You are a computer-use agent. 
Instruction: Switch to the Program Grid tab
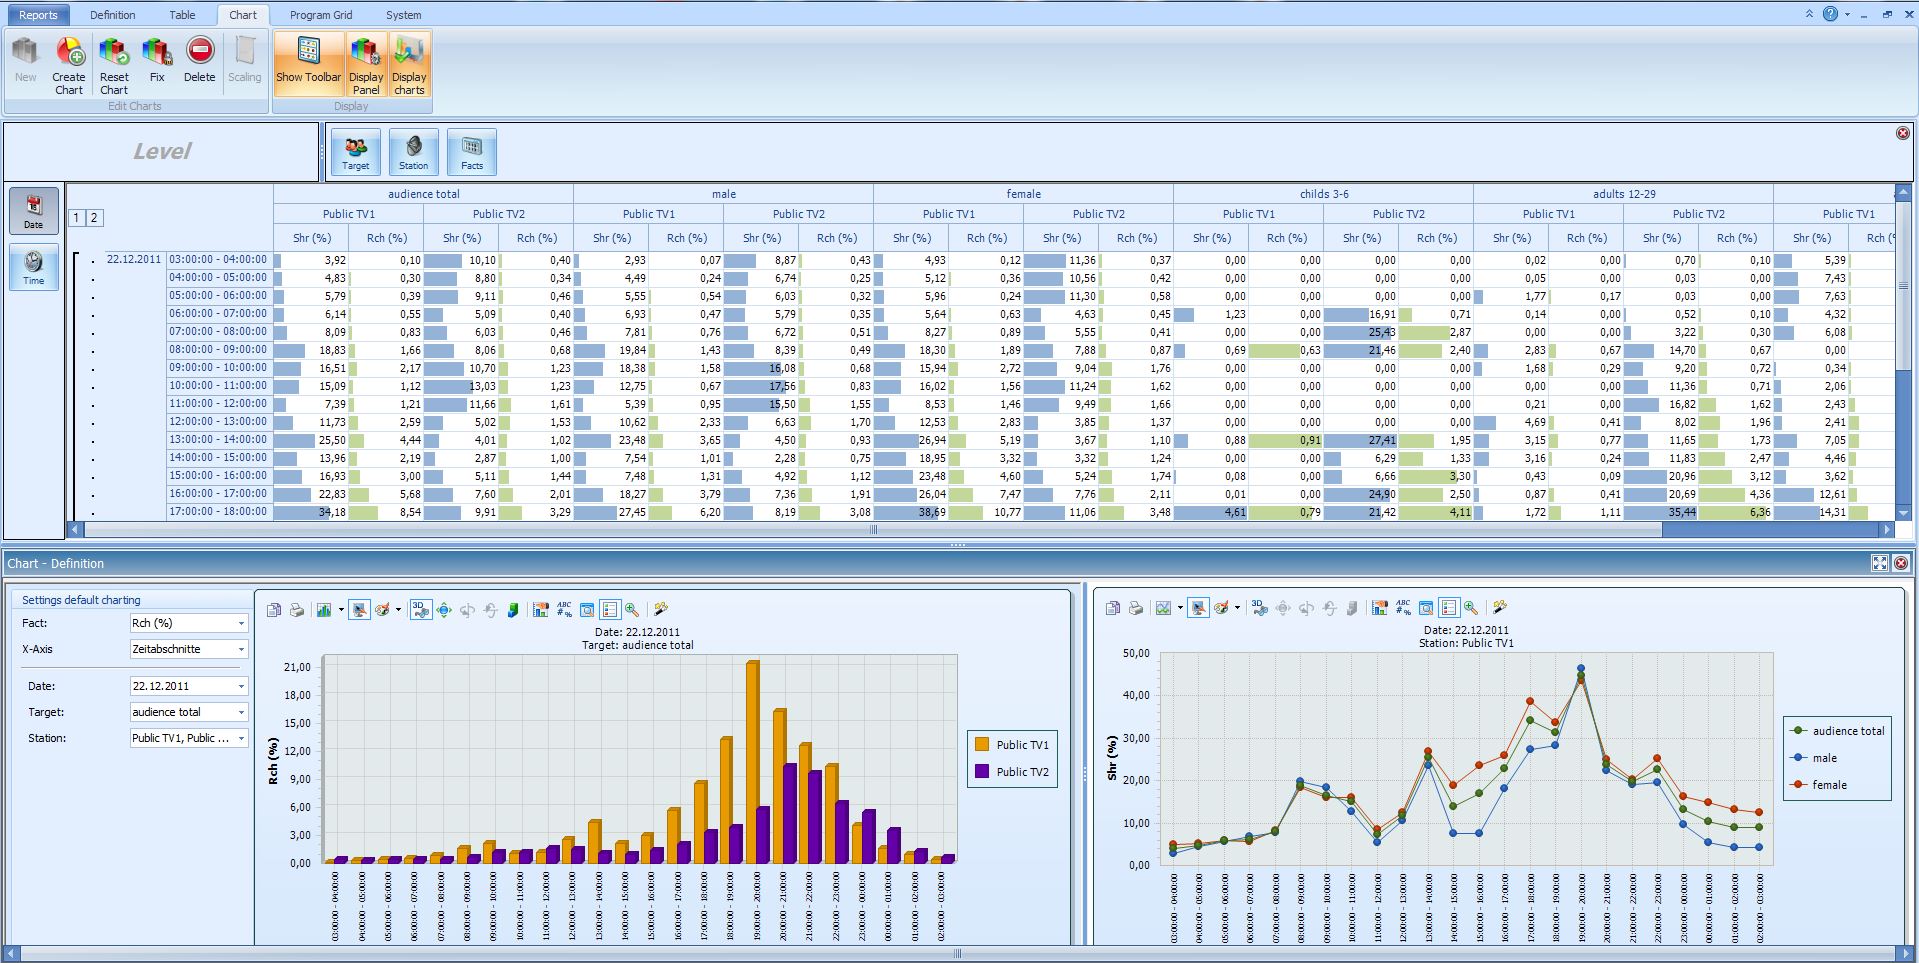pyautogui.click(x=320, y=15)
